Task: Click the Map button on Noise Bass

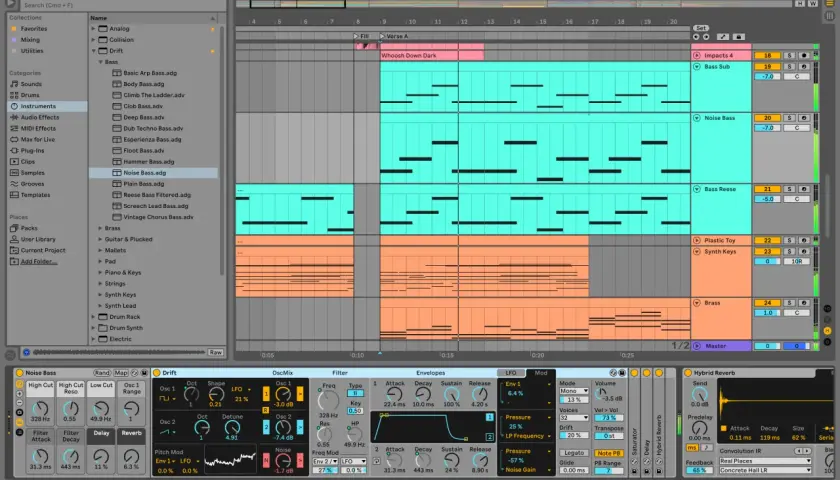Action: pos(121,373)
